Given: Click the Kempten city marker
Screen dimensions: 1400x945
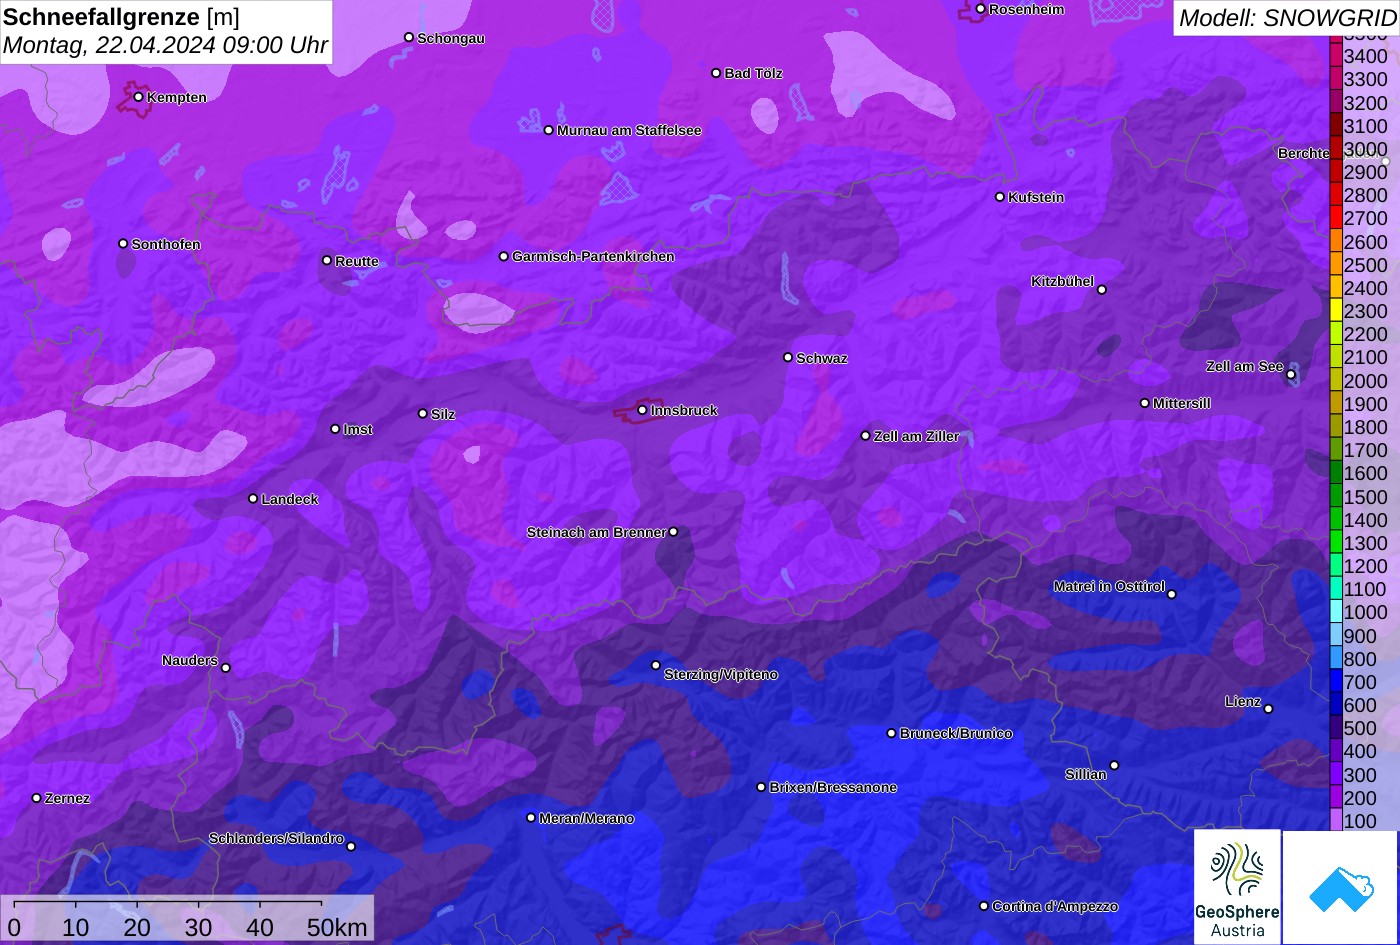Looking at the screenshot, I should [x=138, y=97].
